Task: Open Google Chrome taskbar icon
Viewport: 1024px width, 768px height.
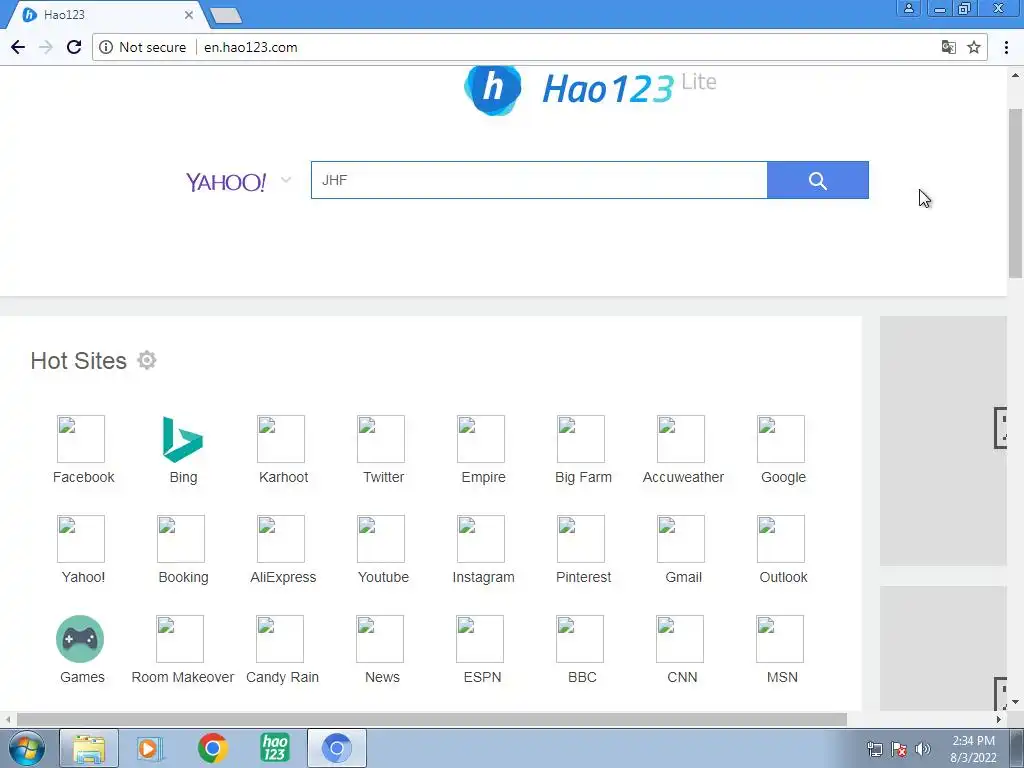Action: tap(212, 748)
